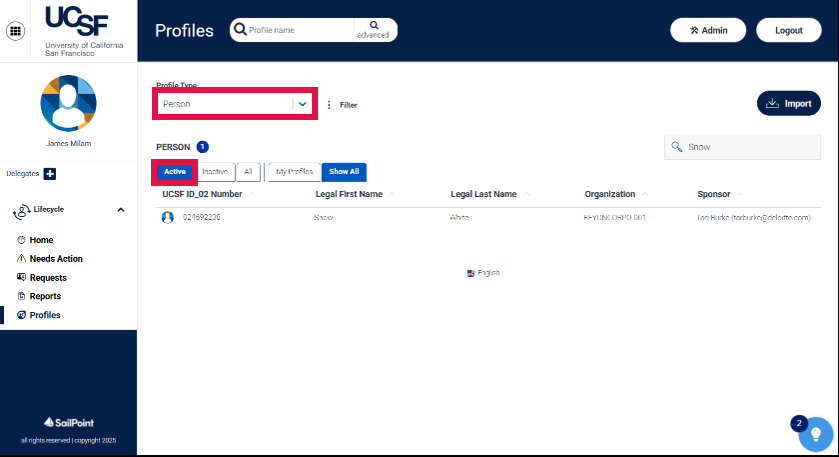Sort by Sponsor column arrow

pos(739,194)
